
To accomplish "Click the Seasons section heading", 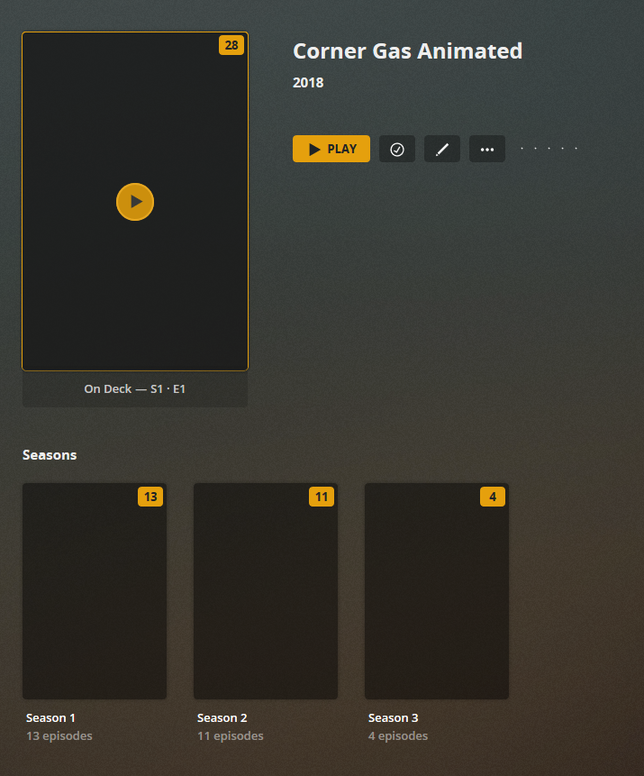I will pos(50,455).
